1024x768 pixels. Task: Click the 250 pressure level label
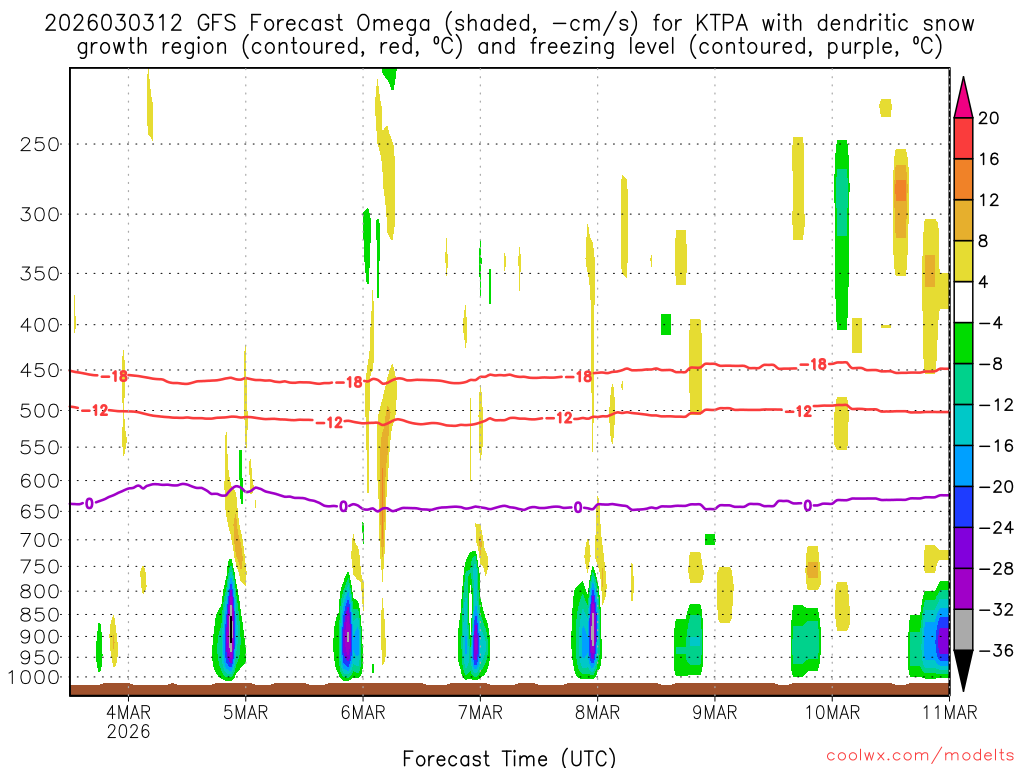[40, 144]
